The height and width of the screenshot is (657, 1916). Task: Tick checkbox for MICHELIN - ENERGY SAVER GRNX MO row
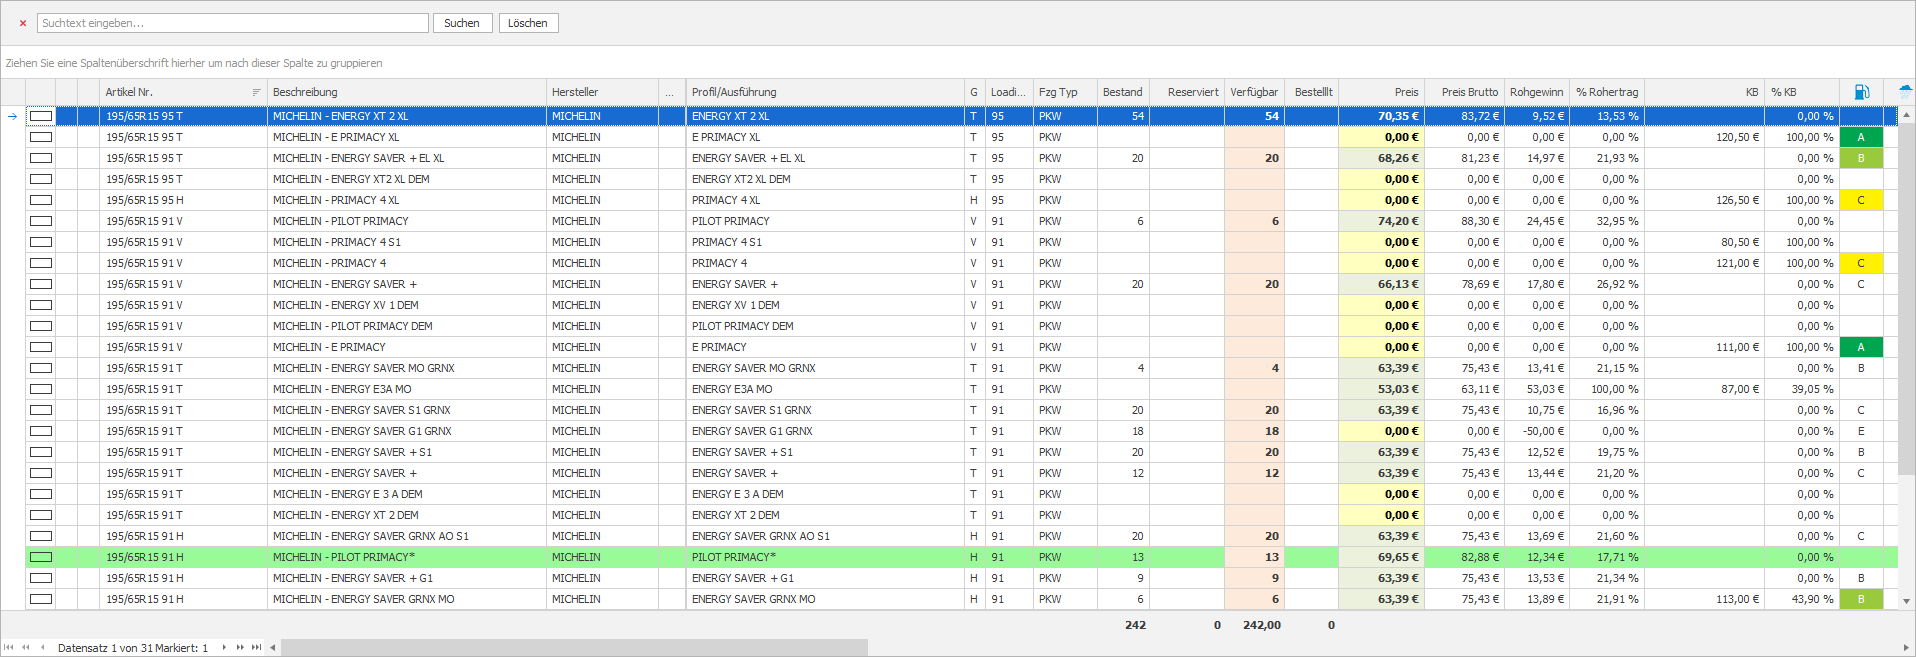[x=41, y=599]
